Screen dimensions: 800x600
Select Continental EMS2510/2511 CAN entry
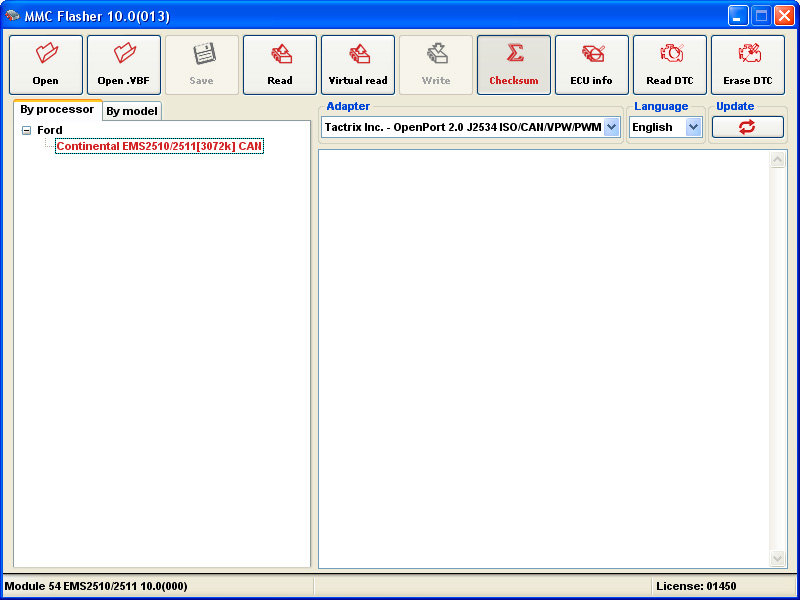[159, 146]
